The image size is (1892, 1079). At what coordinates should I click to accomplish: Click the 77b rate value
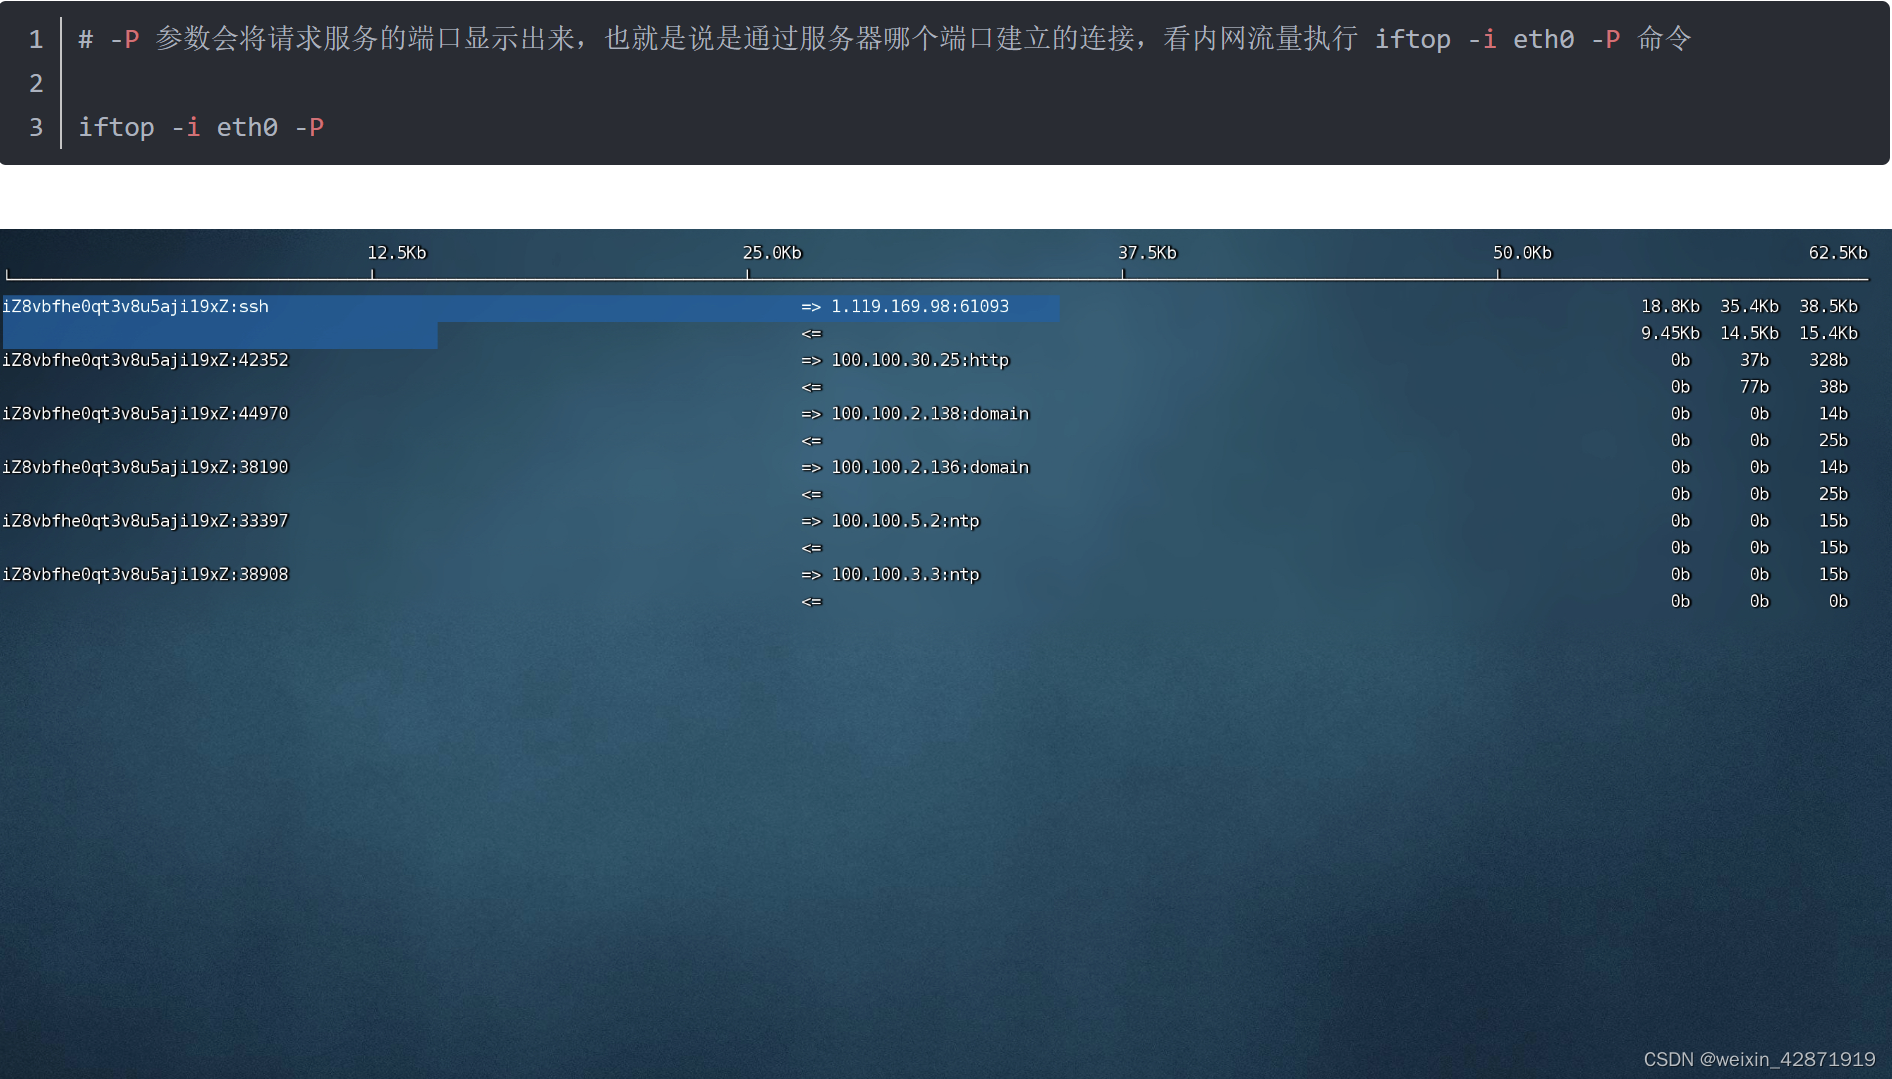1754,387
